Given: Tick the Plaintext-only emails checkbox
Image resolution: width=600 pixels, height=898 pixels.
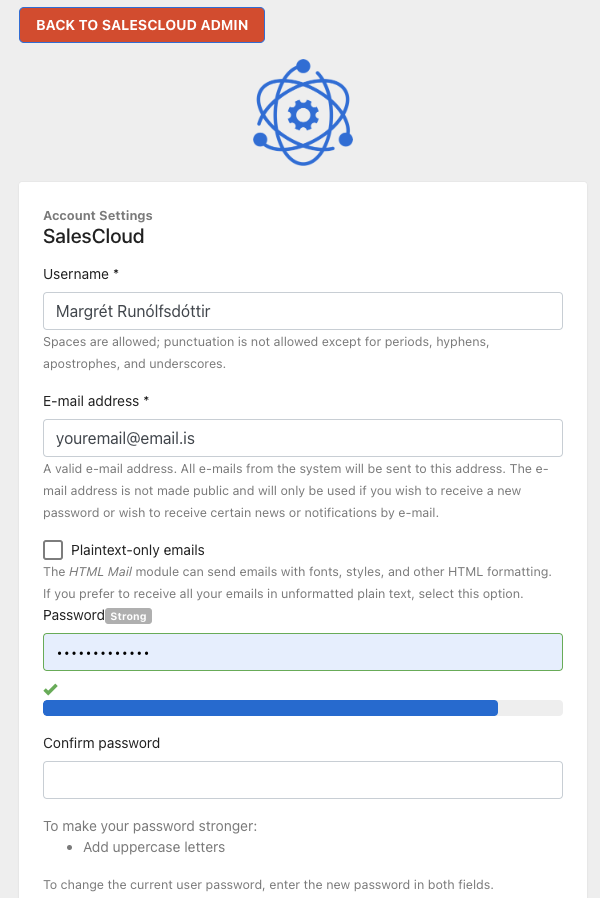Looking at the screenshot, I should coord(53,550).
